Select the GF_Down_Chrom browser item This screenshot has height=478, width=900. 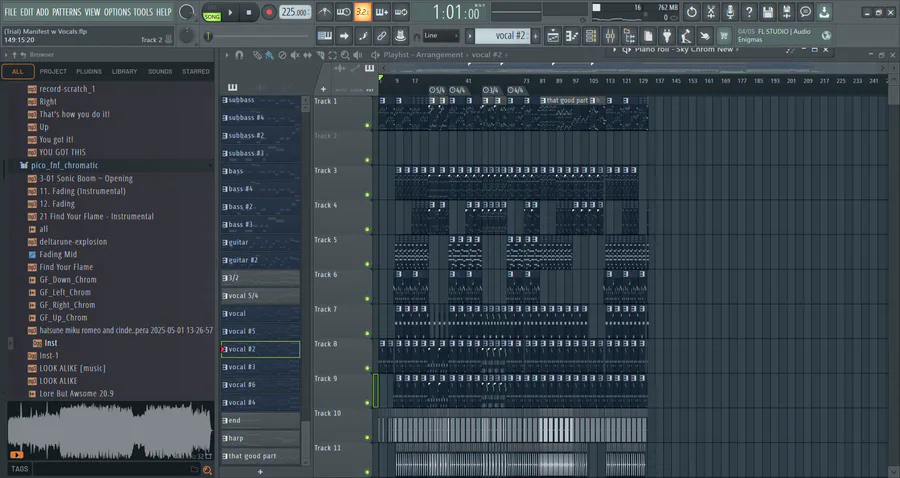coord(68,279)
